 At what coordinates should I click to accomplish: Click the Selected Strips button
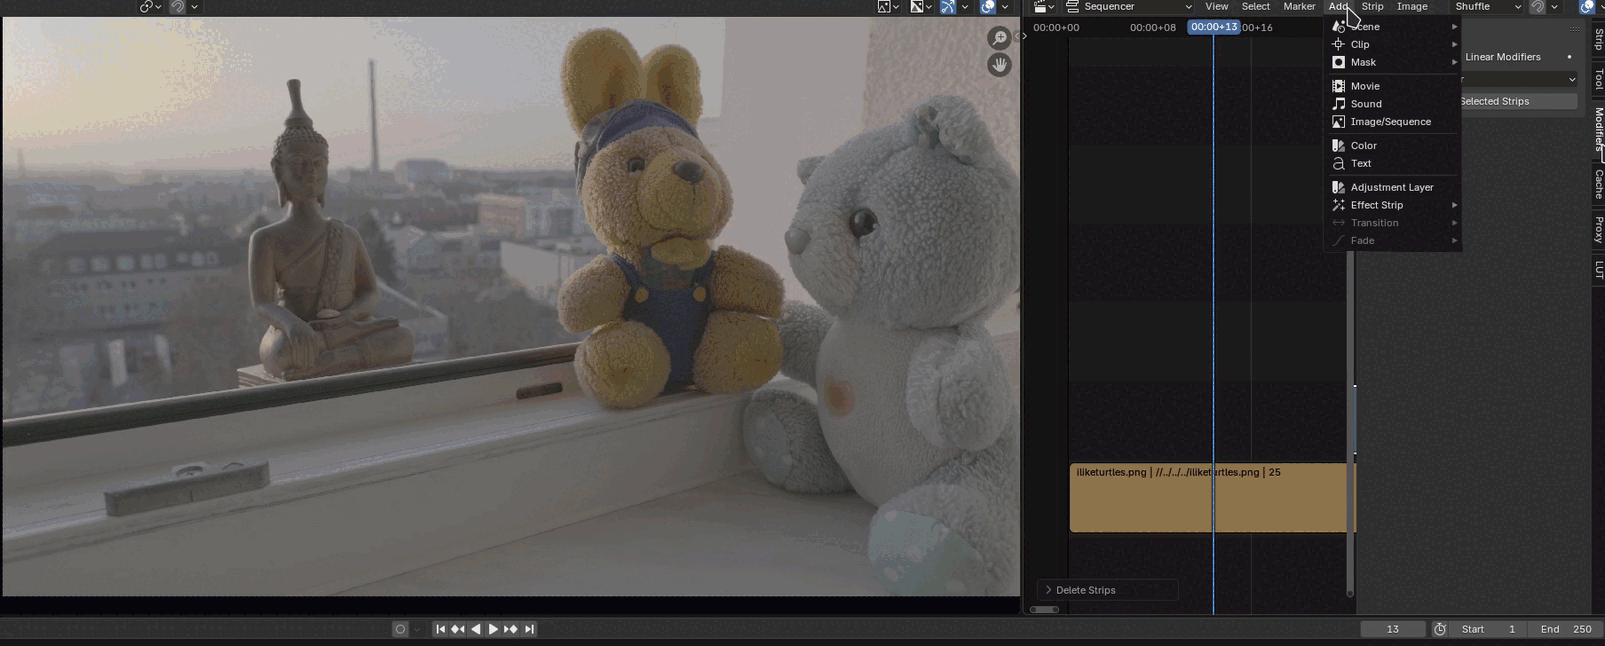coord(1519,101)
